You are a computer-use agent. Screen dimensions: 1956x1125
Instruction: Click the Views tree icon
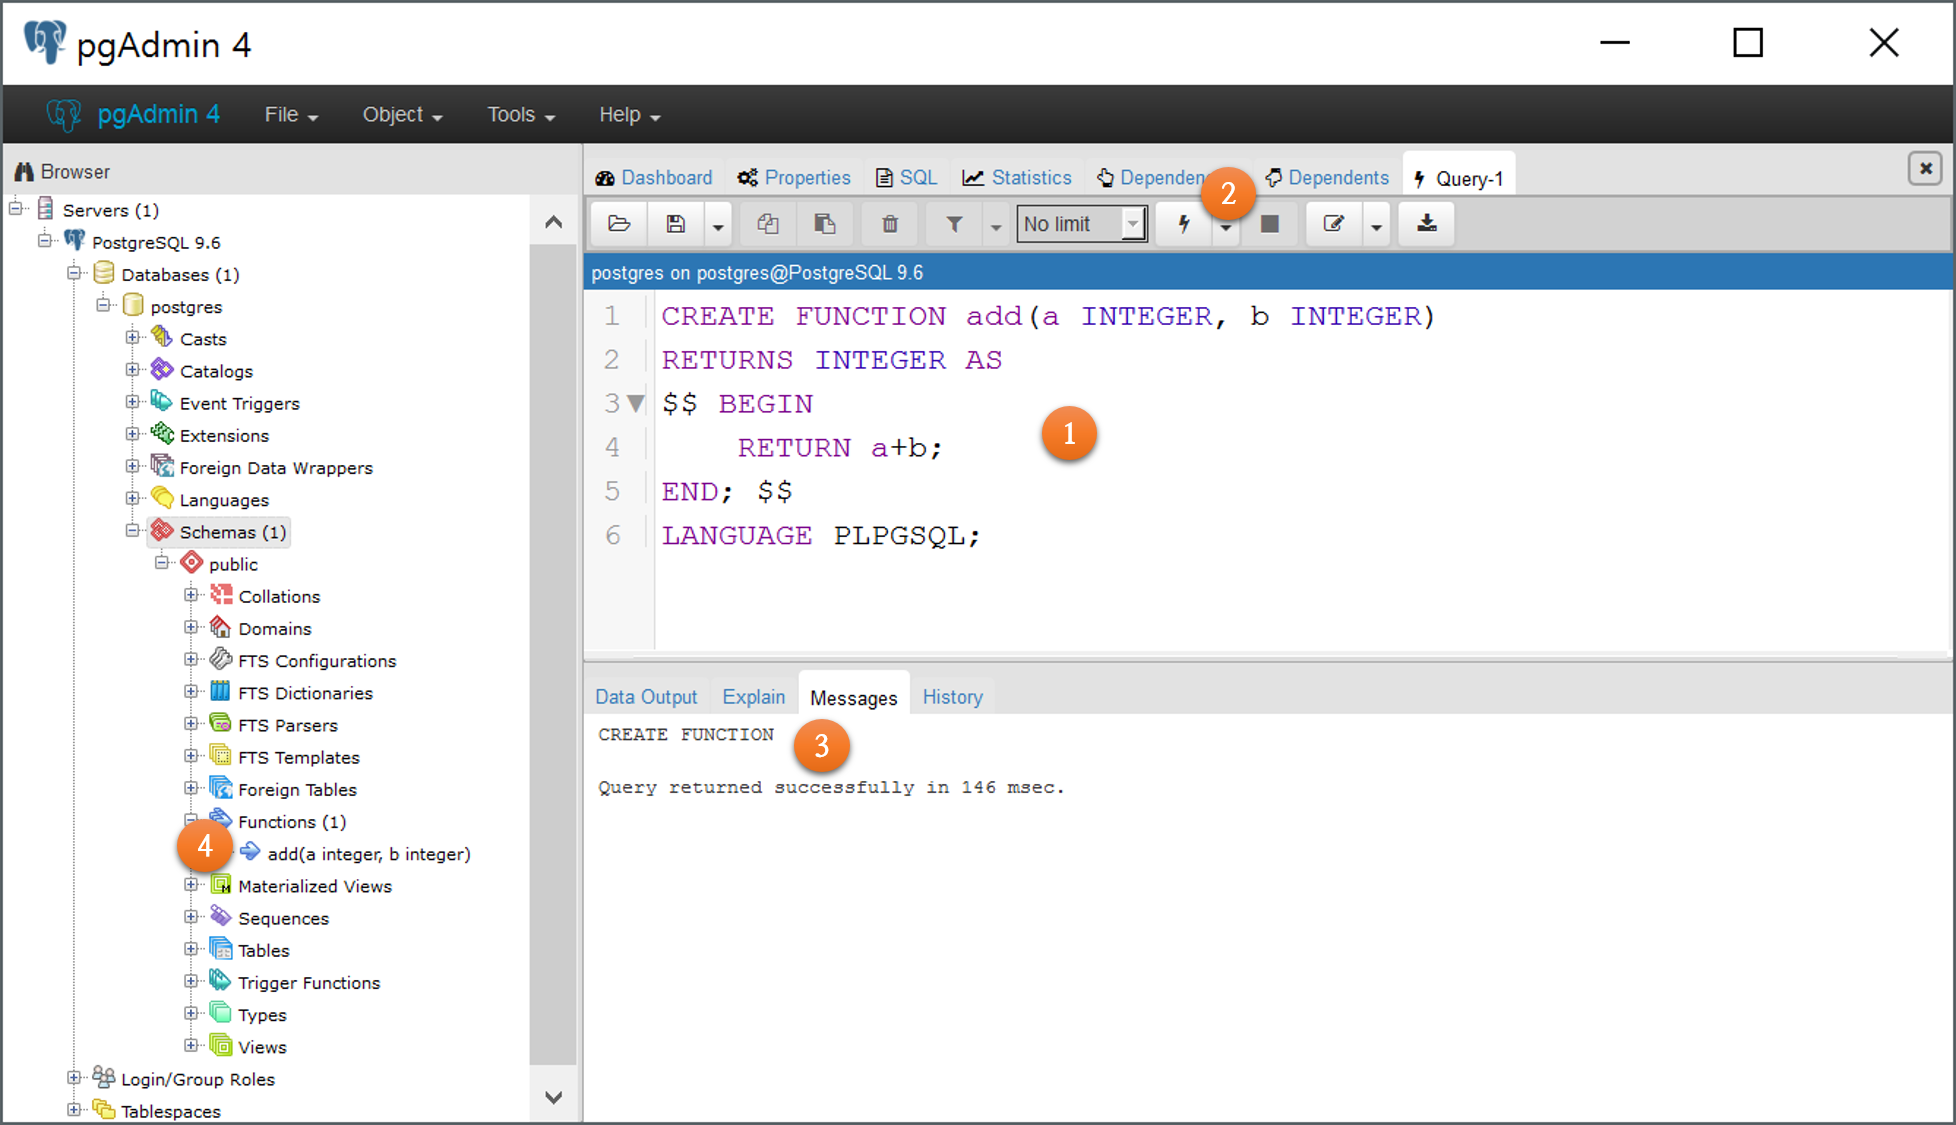click(x=221, y=1046)
